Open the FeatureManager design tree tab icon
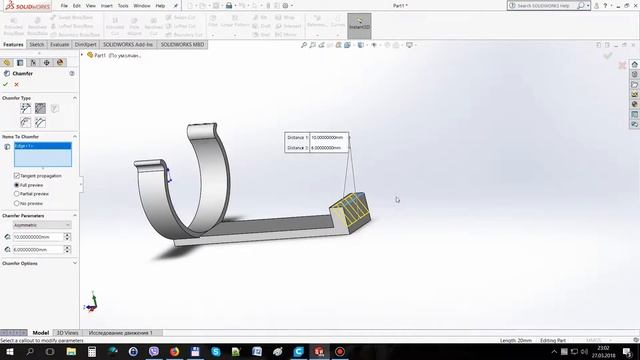This screenshot has width=640, height=360. click(7, 62)
